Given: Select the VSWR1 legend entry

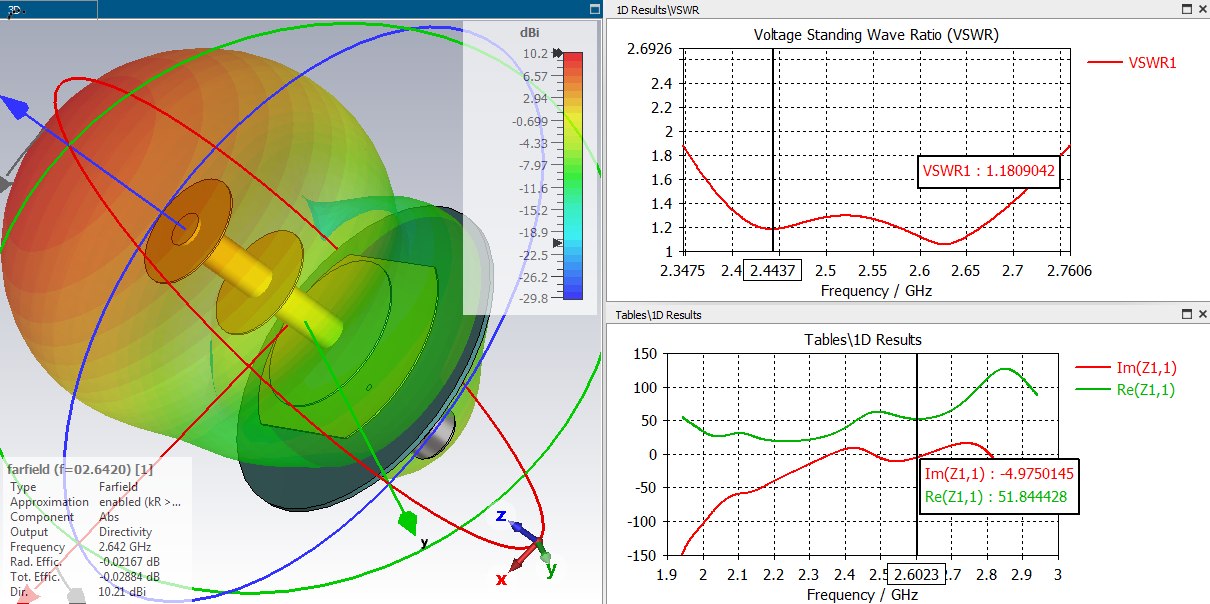Looking at the screenshot, I should 1133,62.
